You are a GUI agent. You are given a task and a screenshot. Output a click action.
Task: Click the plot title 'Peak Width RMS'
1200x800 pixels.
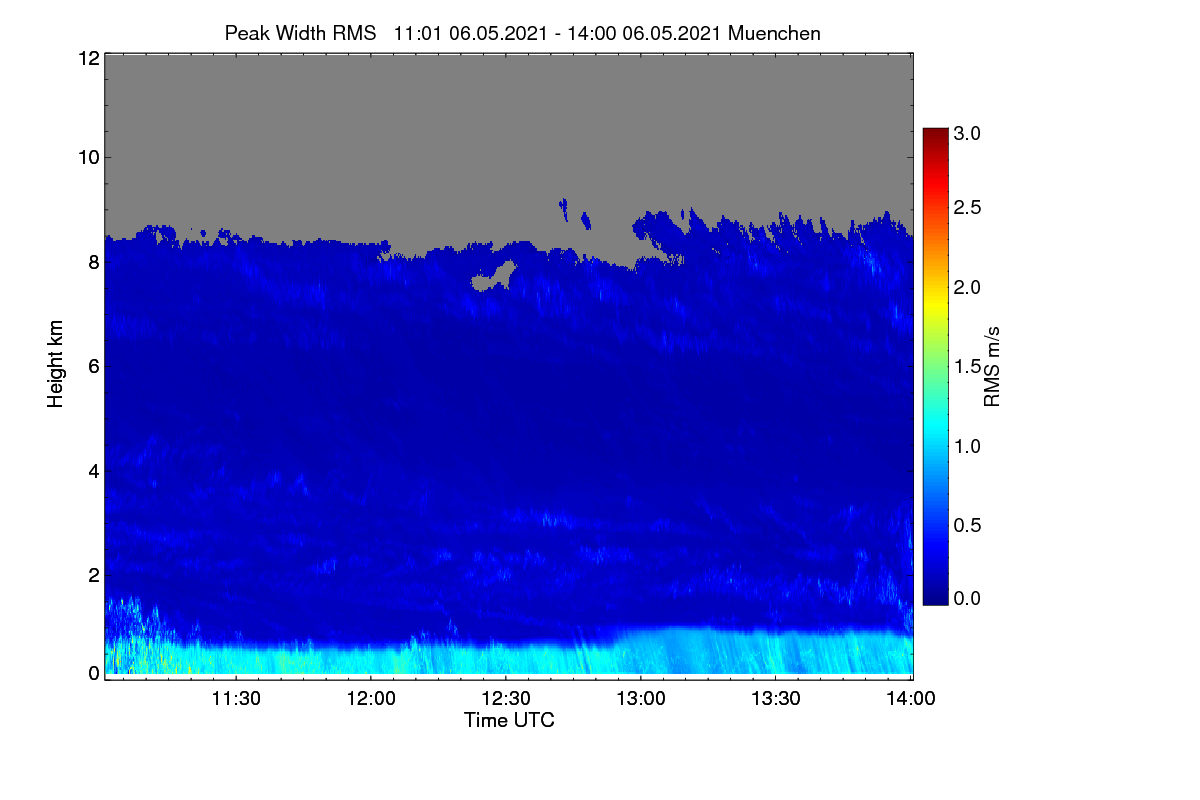pyautogui.click(x=300, y=33)
